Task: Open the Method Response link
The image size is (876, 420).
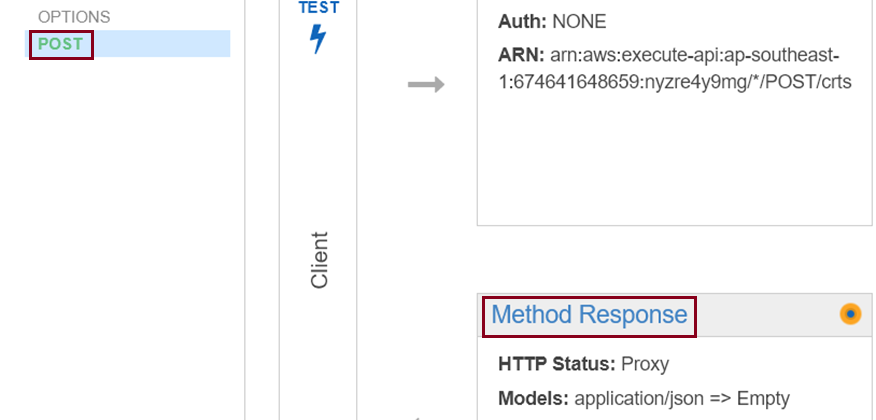Action: (589, 315)
